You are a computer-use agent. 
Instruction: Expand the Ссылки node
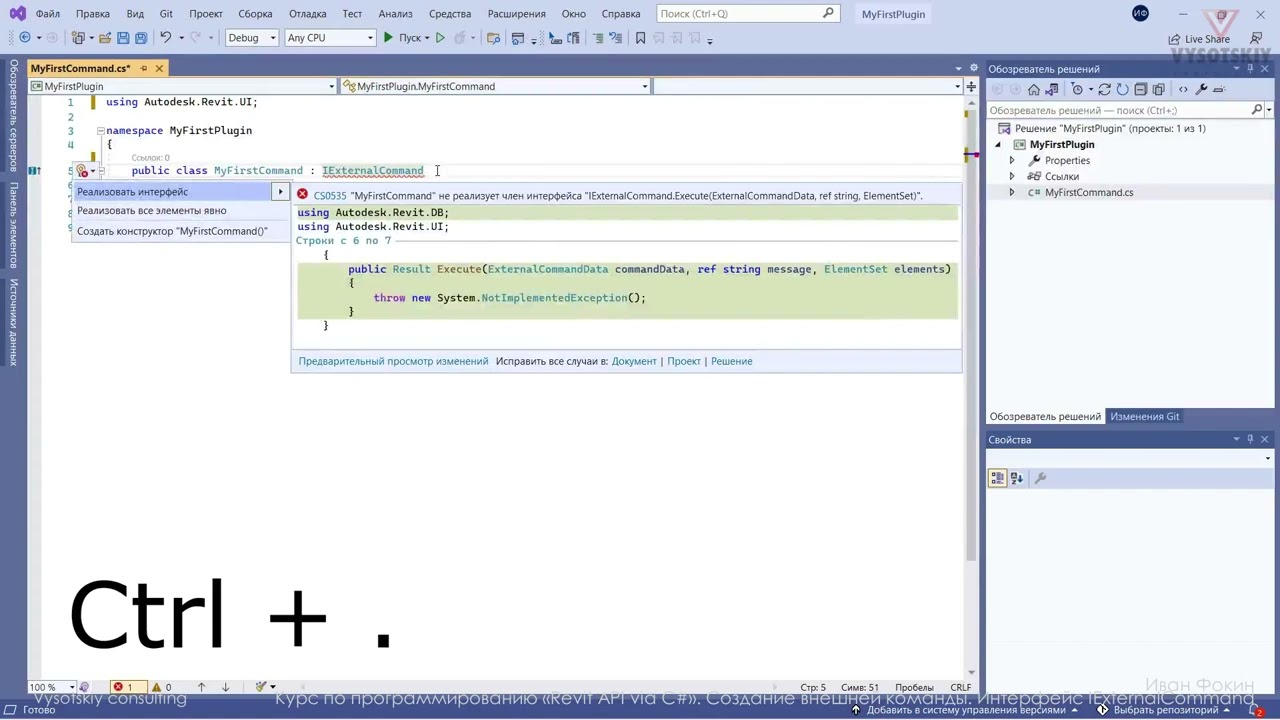coord(1012,176)
